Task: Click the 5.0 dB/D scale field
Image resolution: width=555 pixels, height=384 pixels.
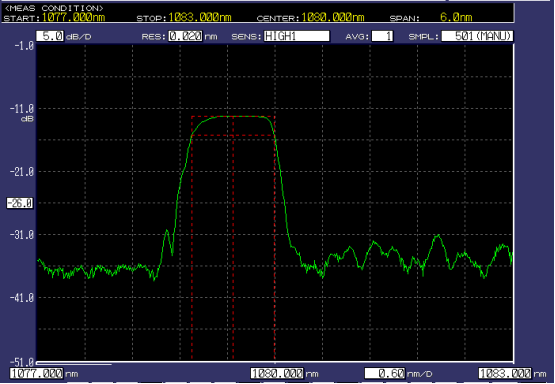Action: (x=50, y=36)
